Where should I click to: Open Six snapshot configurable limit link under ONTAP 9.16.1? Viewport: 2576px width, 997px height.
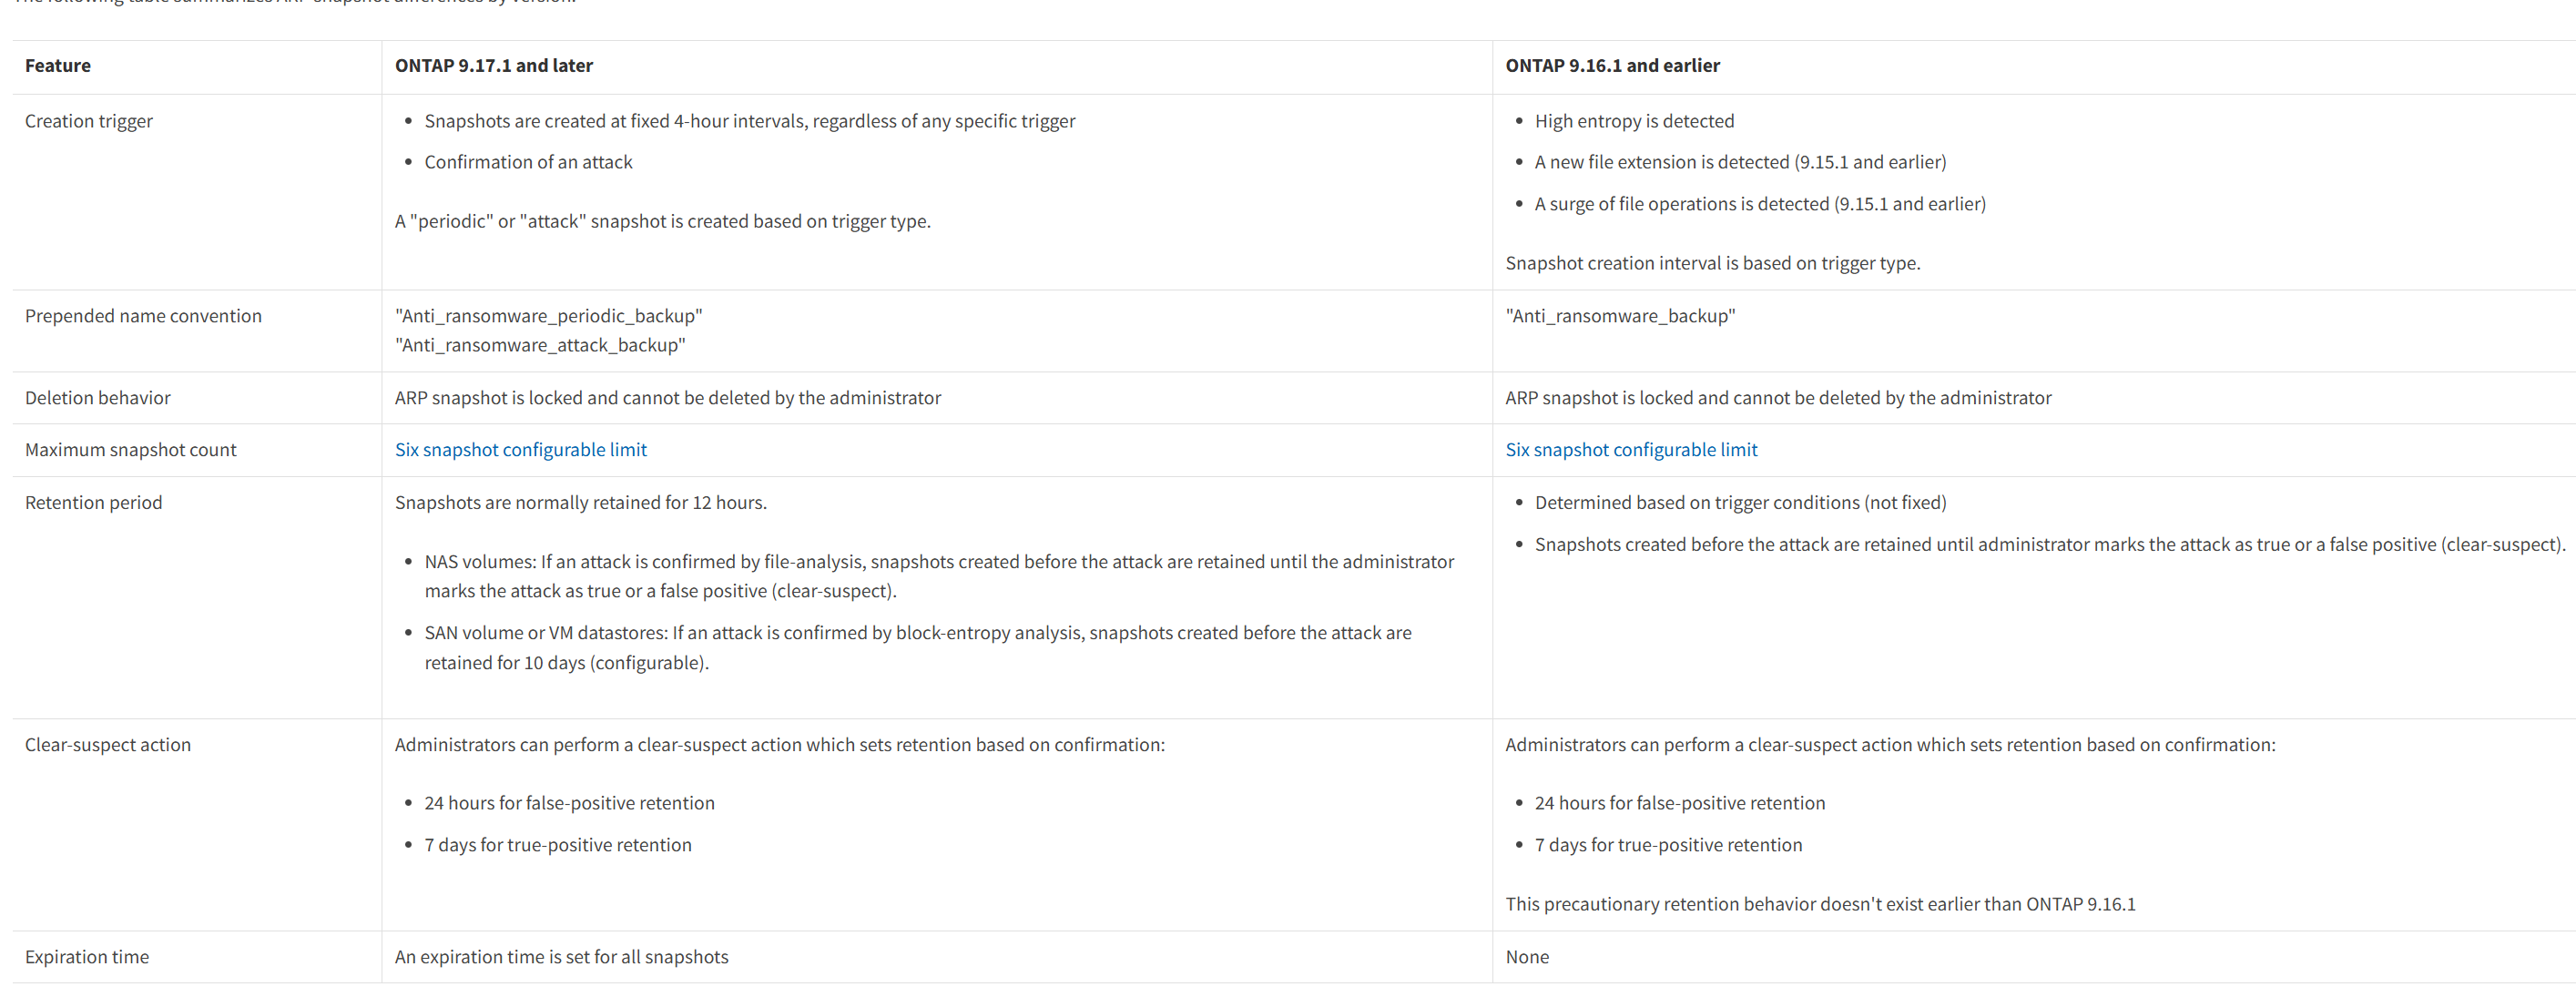(x=1631, y=450)
